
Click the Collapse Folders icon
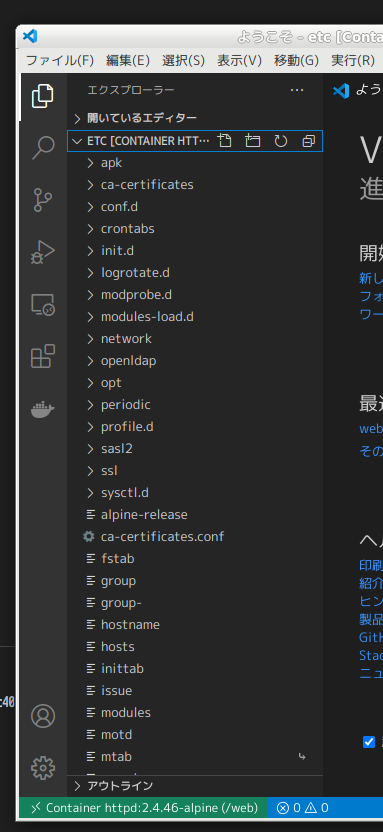(308, 141)
